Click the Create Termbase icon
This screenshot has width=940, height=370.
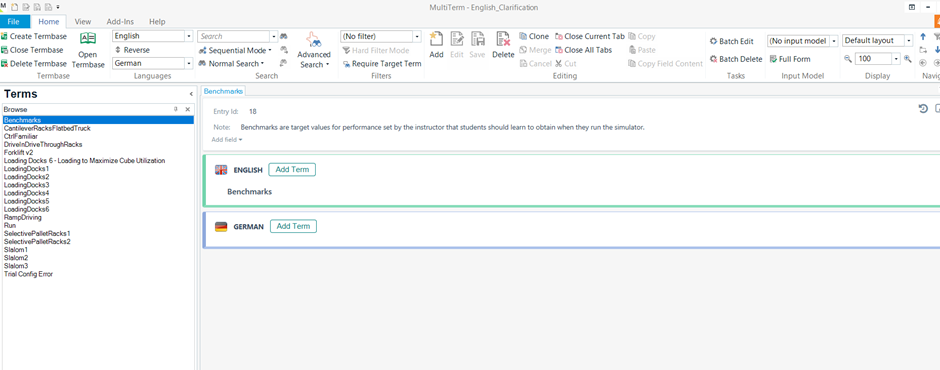(x=5, y=37)
